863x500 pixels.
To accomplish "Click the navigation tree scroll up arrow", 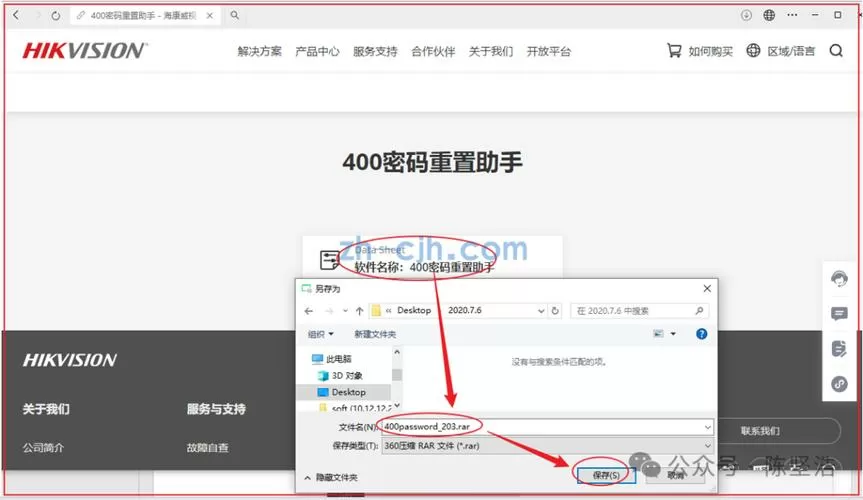I will (397, 352).
